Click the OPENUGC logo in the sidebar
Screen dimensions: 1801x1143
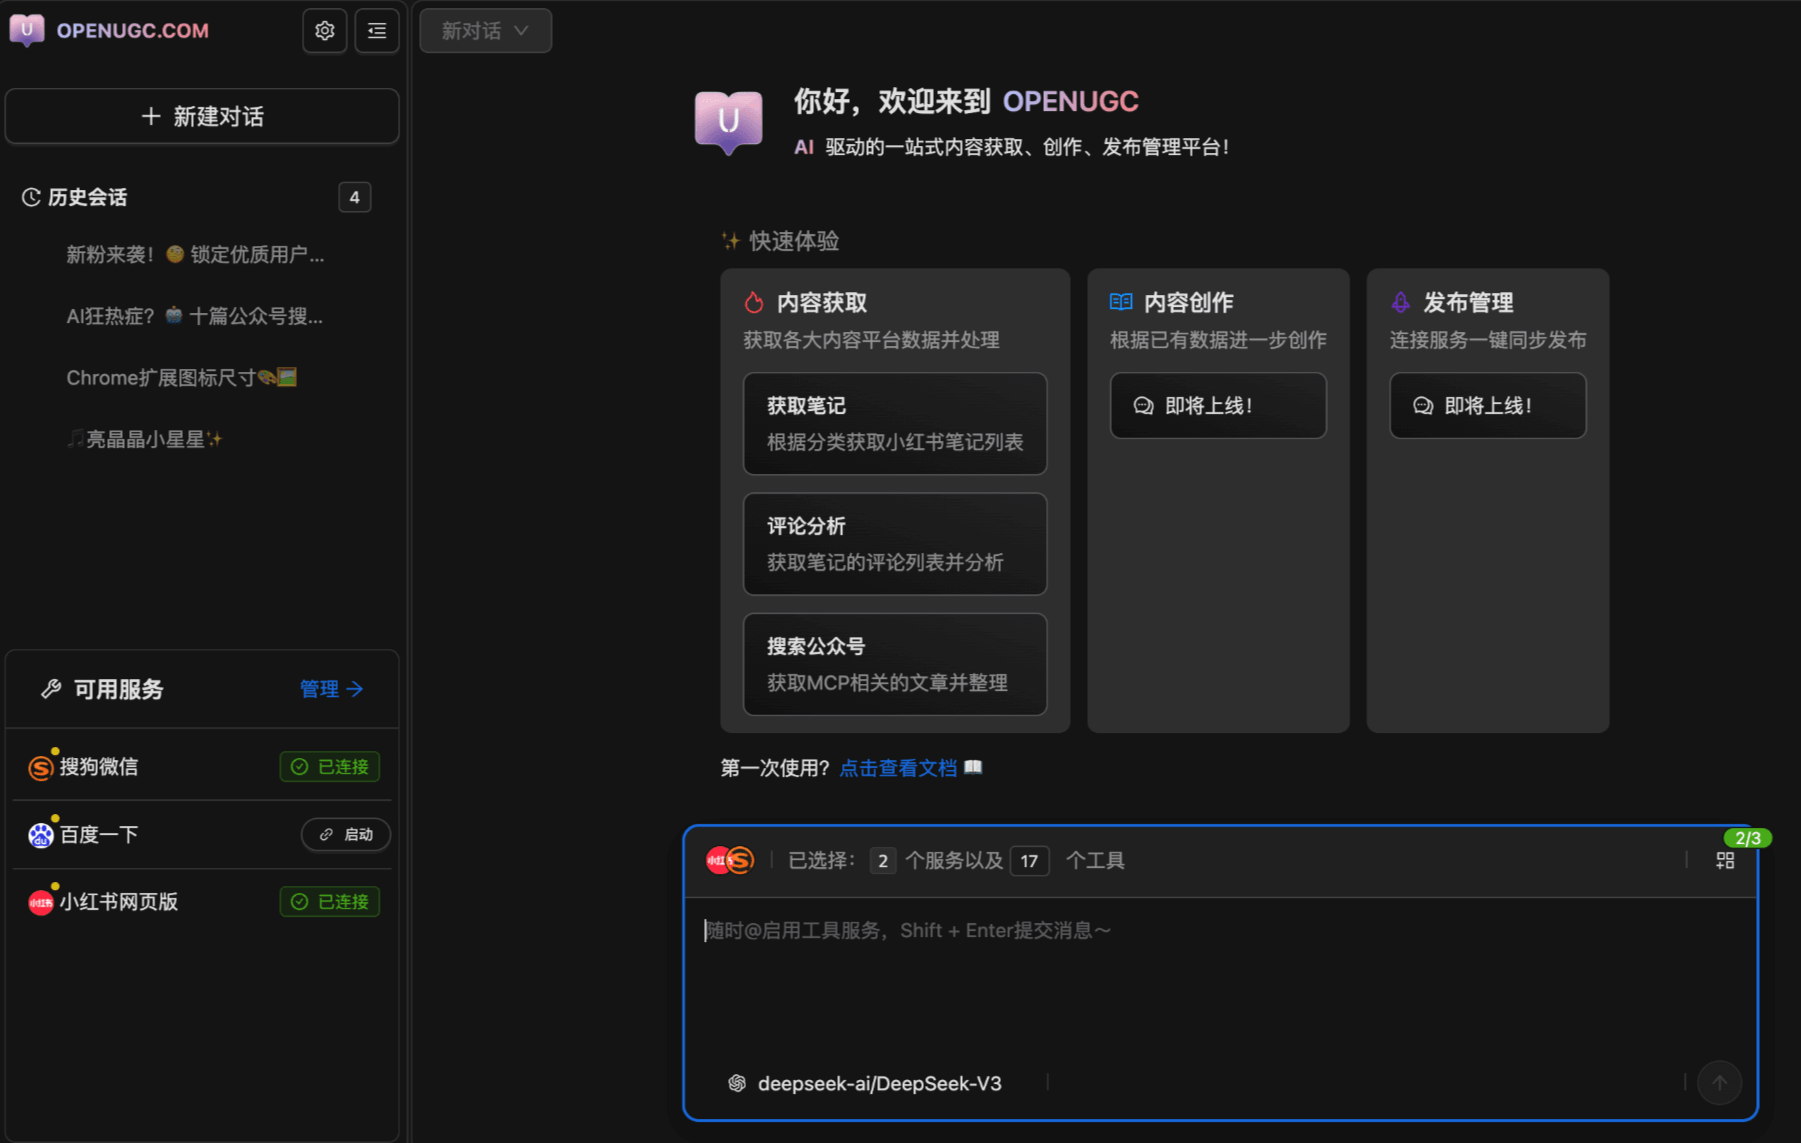(27, 30)
